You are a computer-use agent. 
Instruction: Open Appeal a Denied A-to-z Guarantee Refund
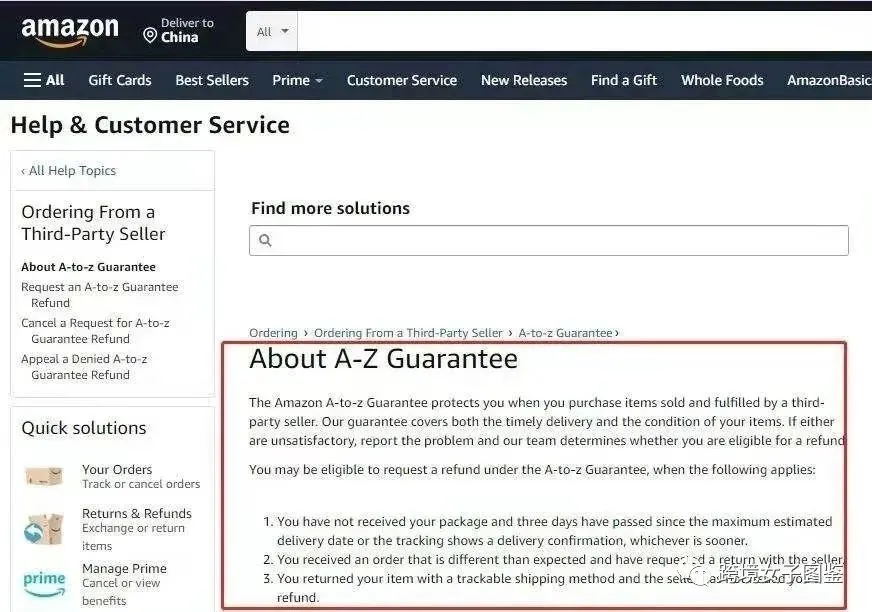[x=84, y=367]
